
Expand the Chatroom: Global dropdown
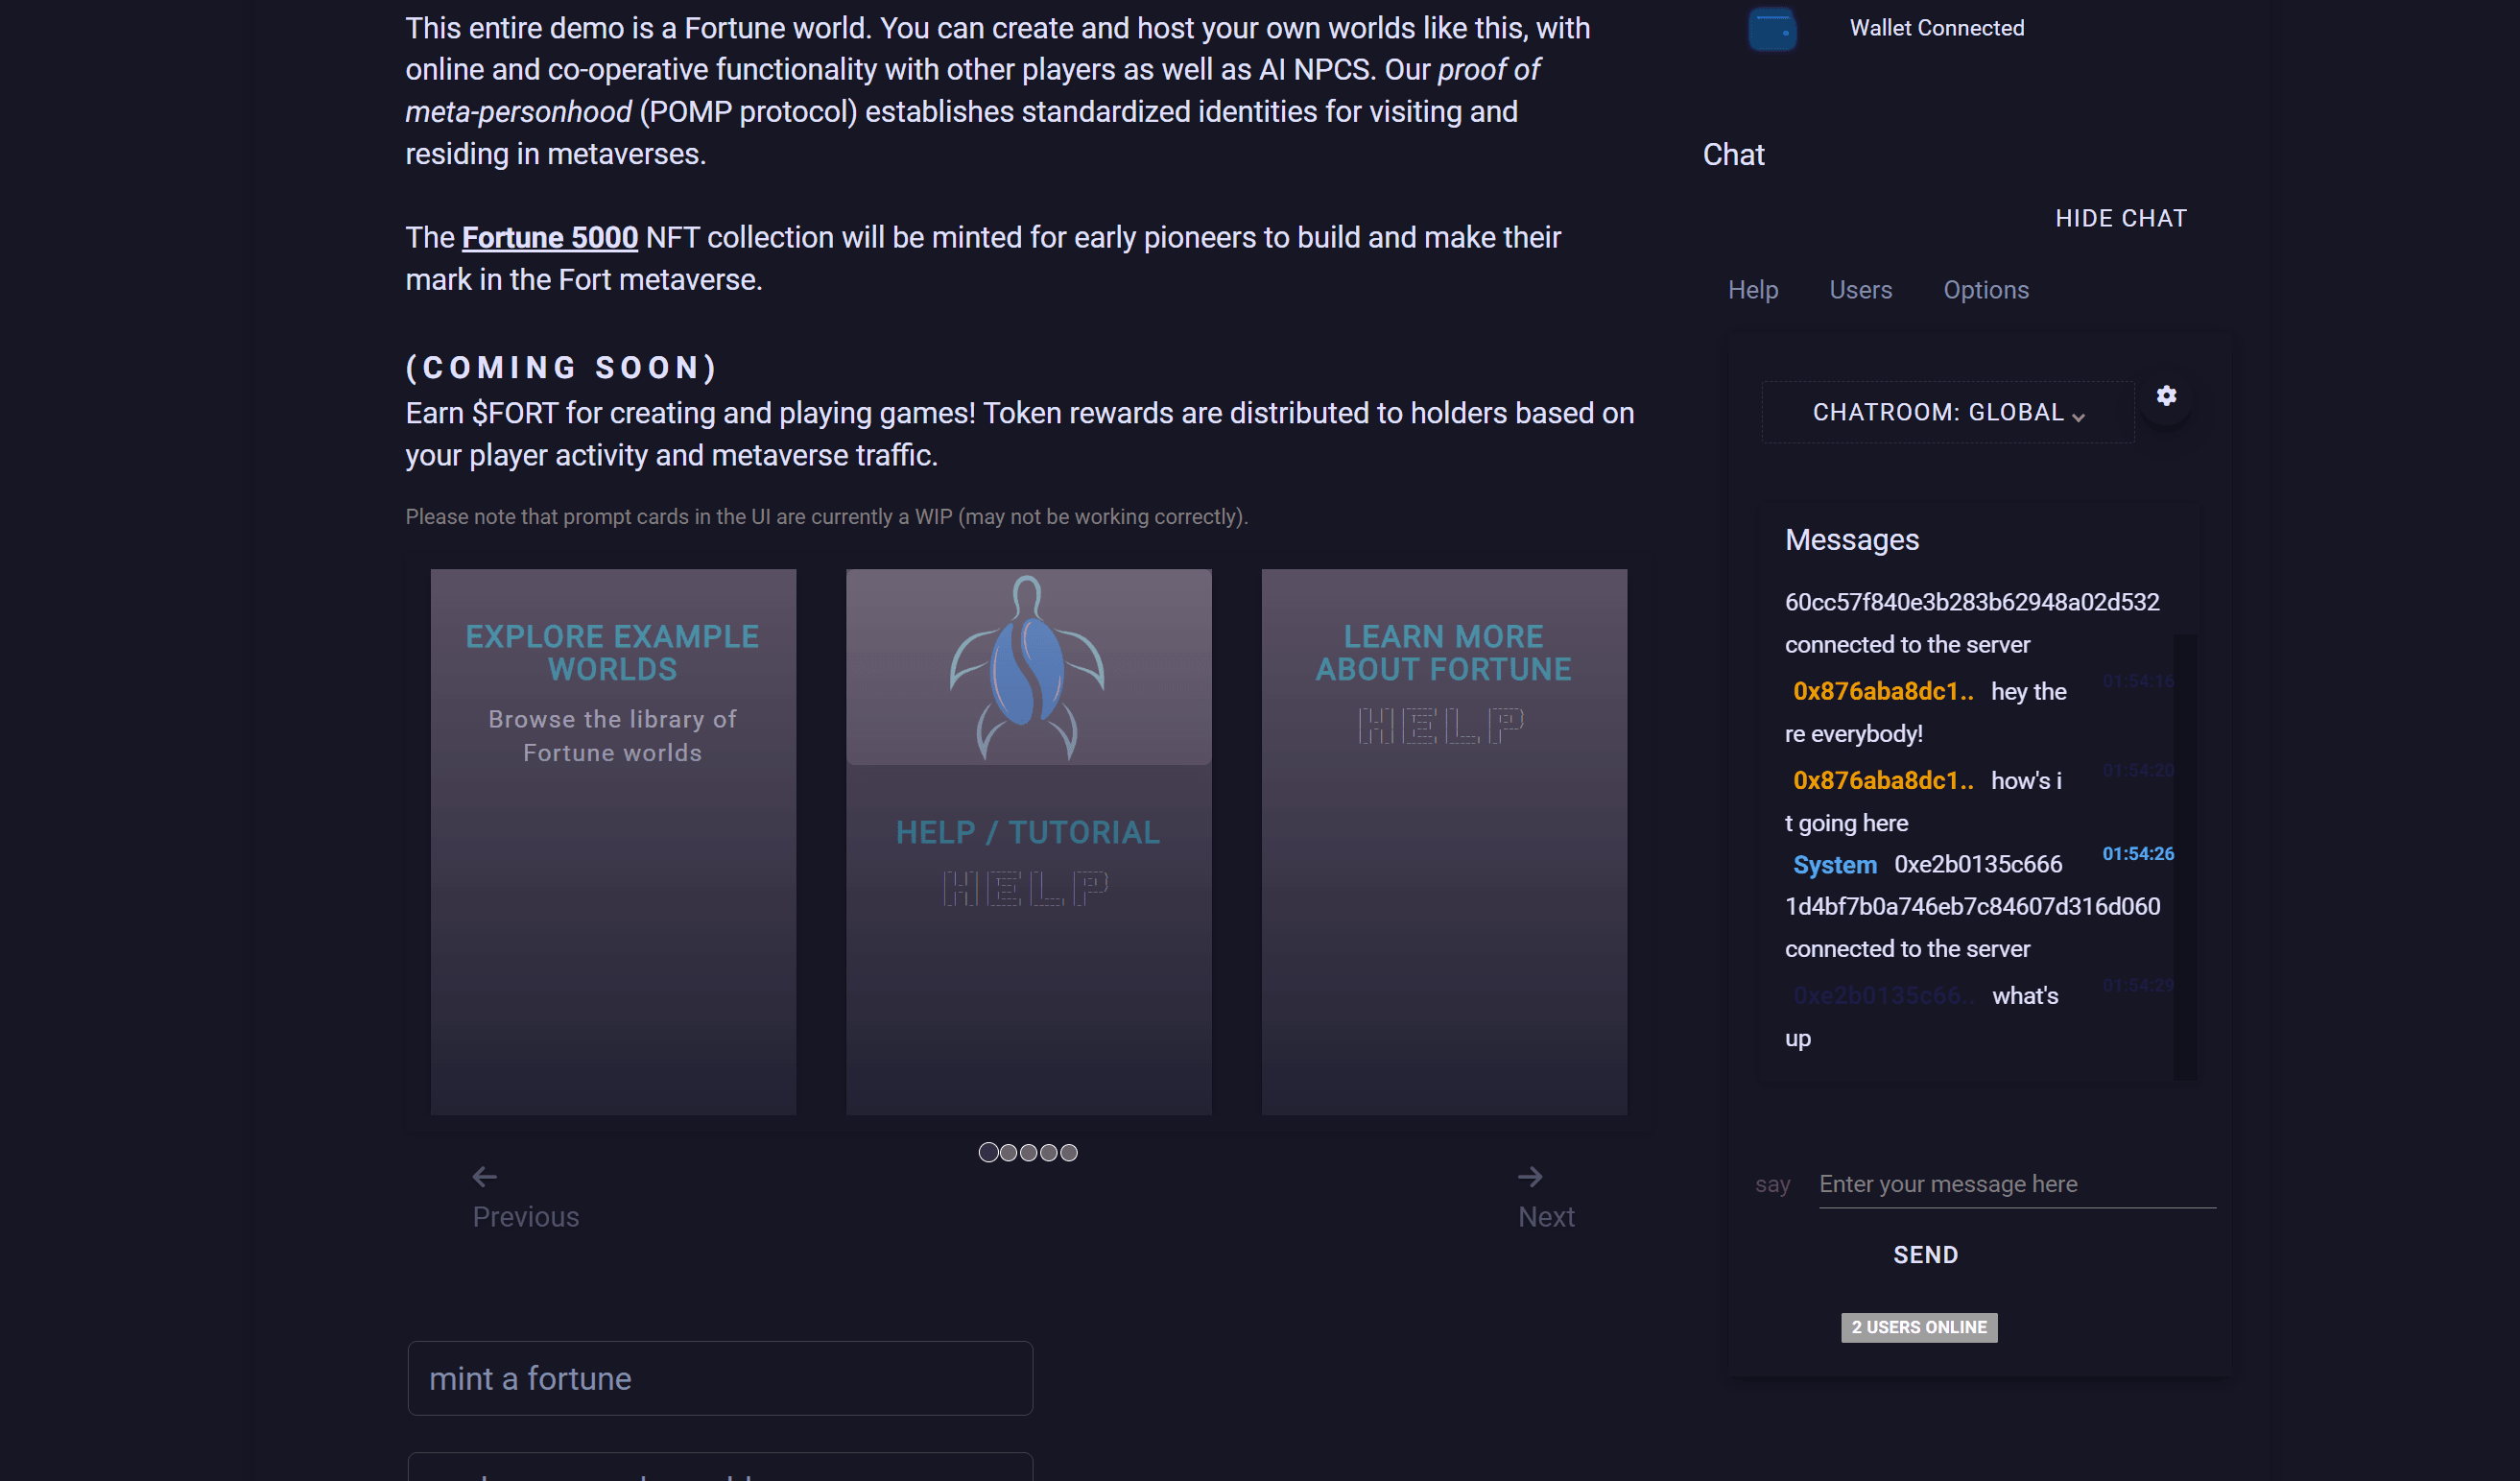point(1938,412)
